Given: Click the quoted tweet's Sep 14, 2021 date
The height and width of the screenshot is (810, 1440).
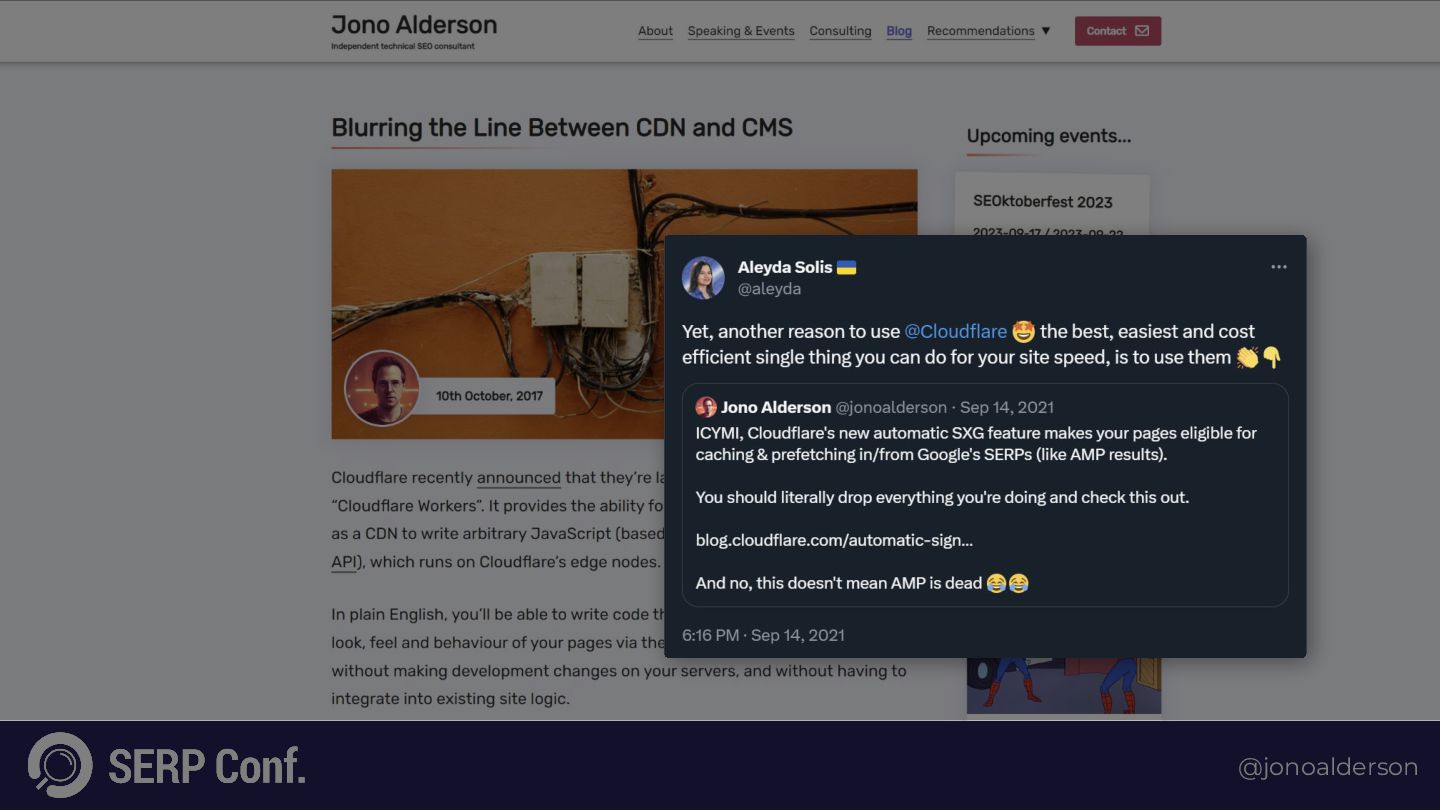Looking at the screenshot, I should click(1007, 407).
